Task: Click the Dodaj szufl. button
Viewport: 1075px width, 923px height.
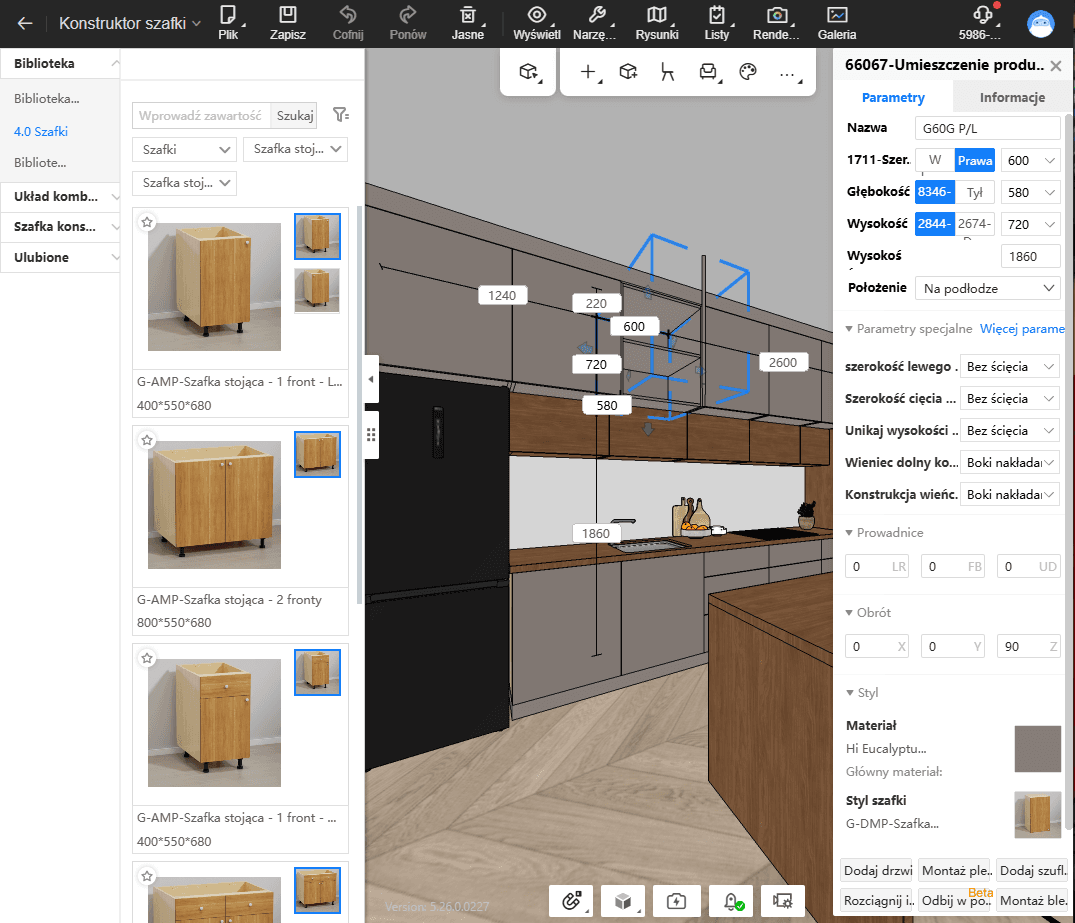Action: tap(1032, 870)
